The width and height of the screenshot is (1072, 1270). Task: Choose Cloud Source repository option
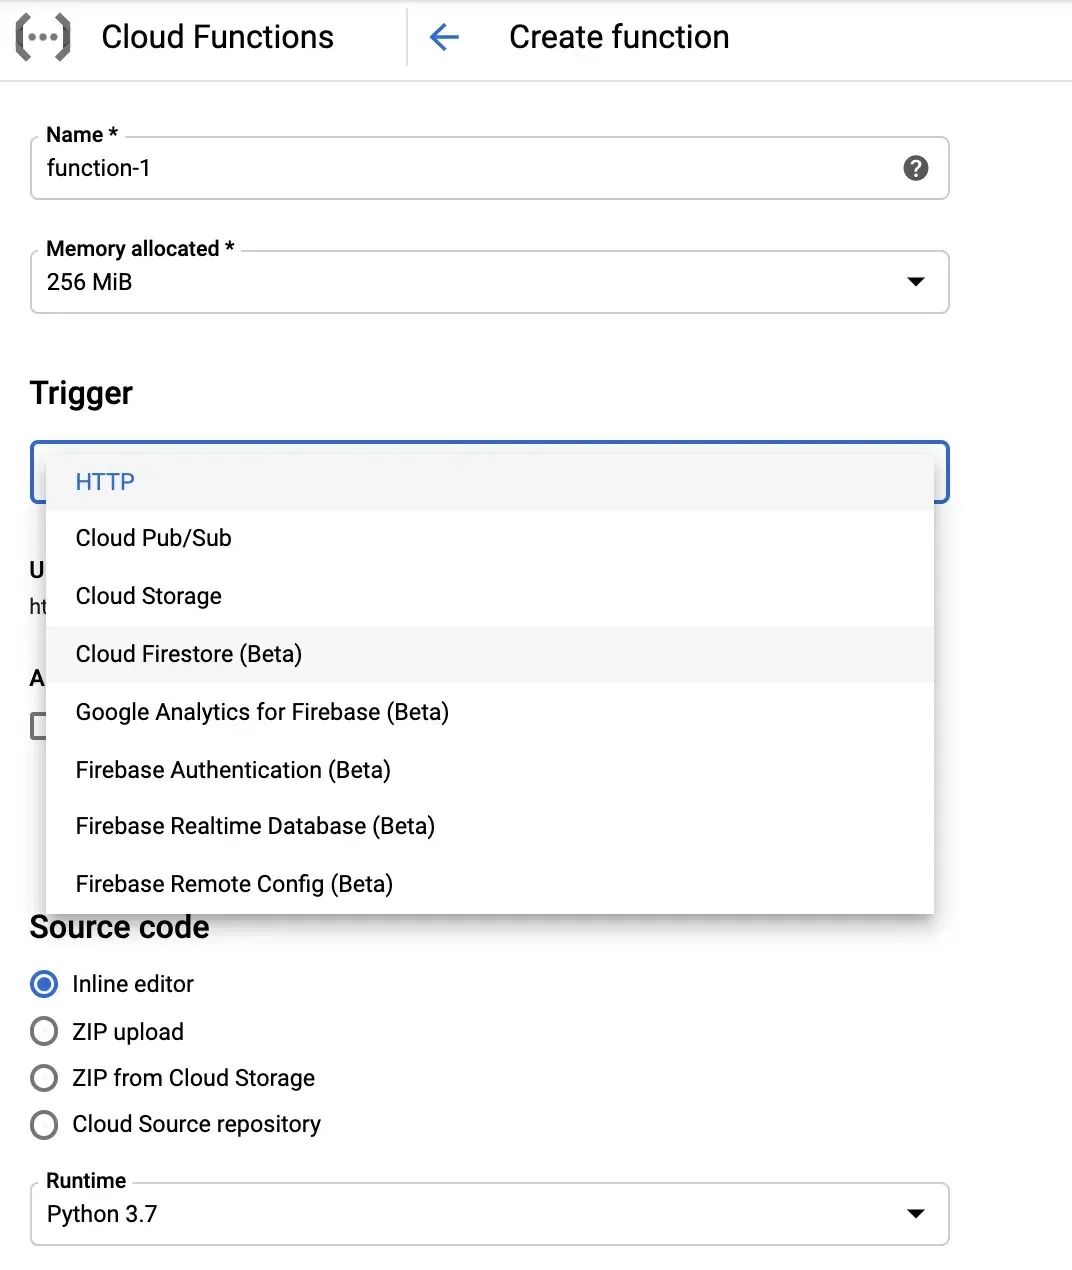tap(44, 1125)
